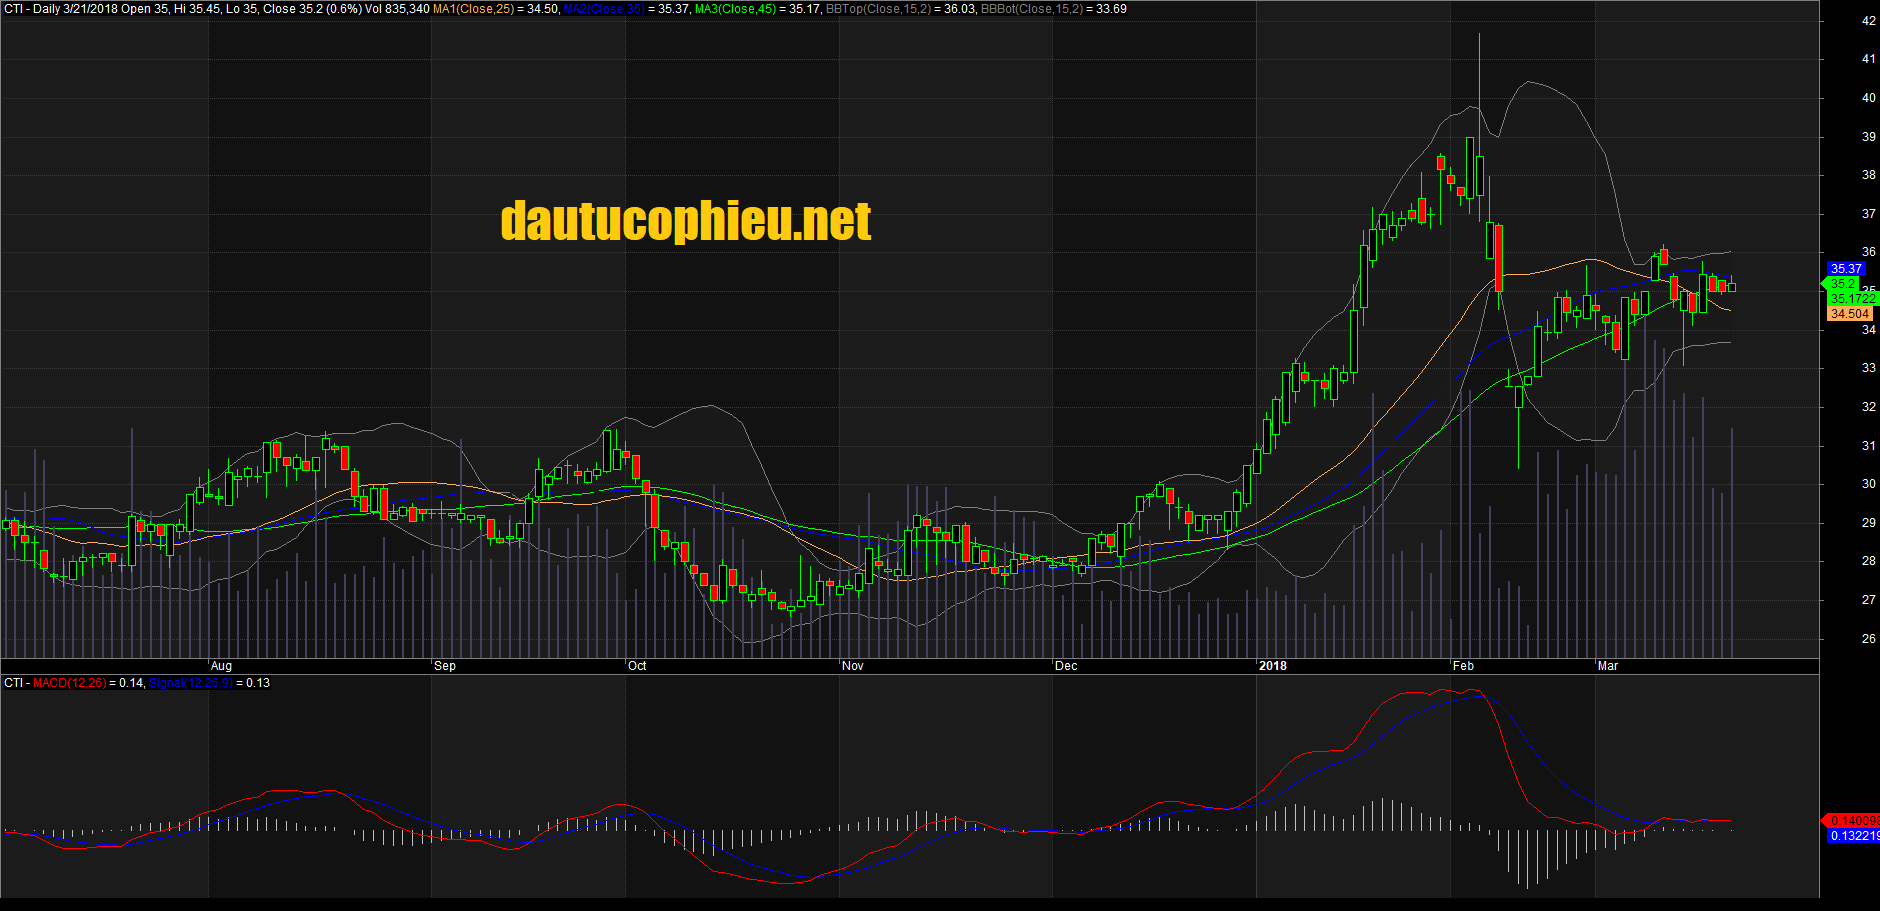The width and height of the screenshot is (1880, 911).
Task: Select the MA1(Close,25) = 34.50 label
Action: point(495,9)
